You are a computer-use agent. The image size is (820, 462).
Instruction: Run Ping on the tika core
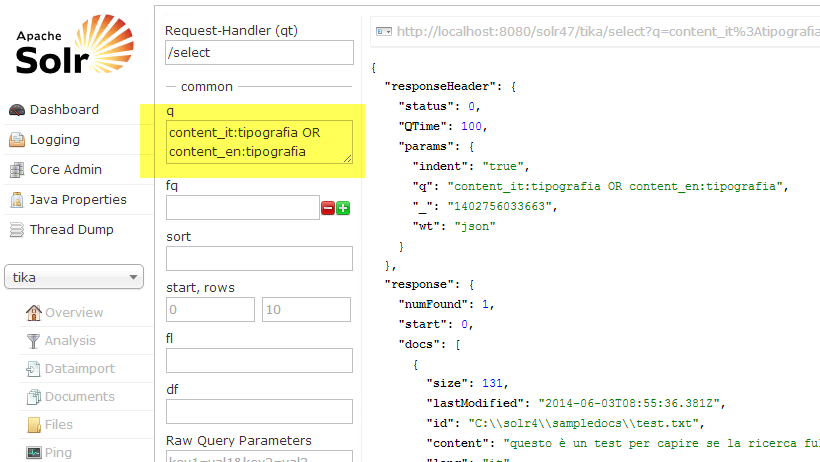(x=58, y=453)
